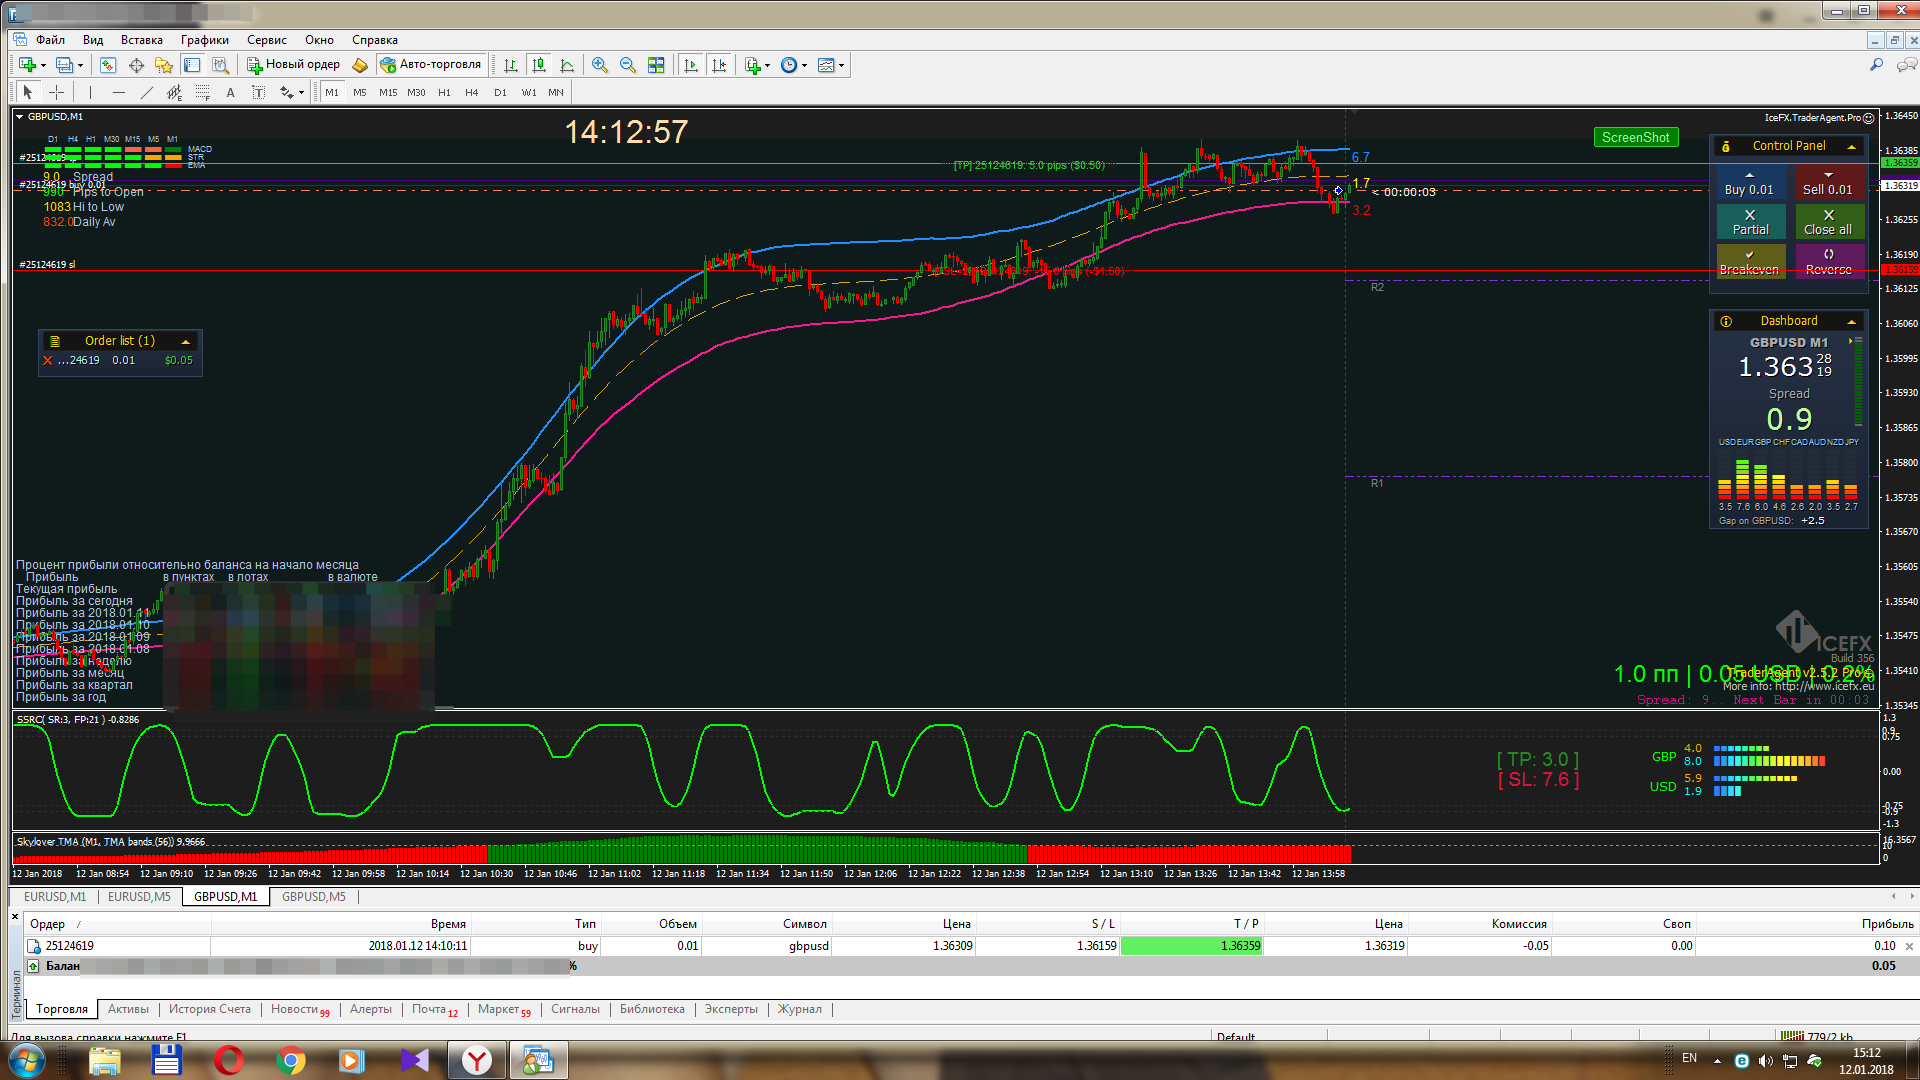Open the Navigator star-folder icon
Screen dimensions: 1920x1080
coord(164,65)
